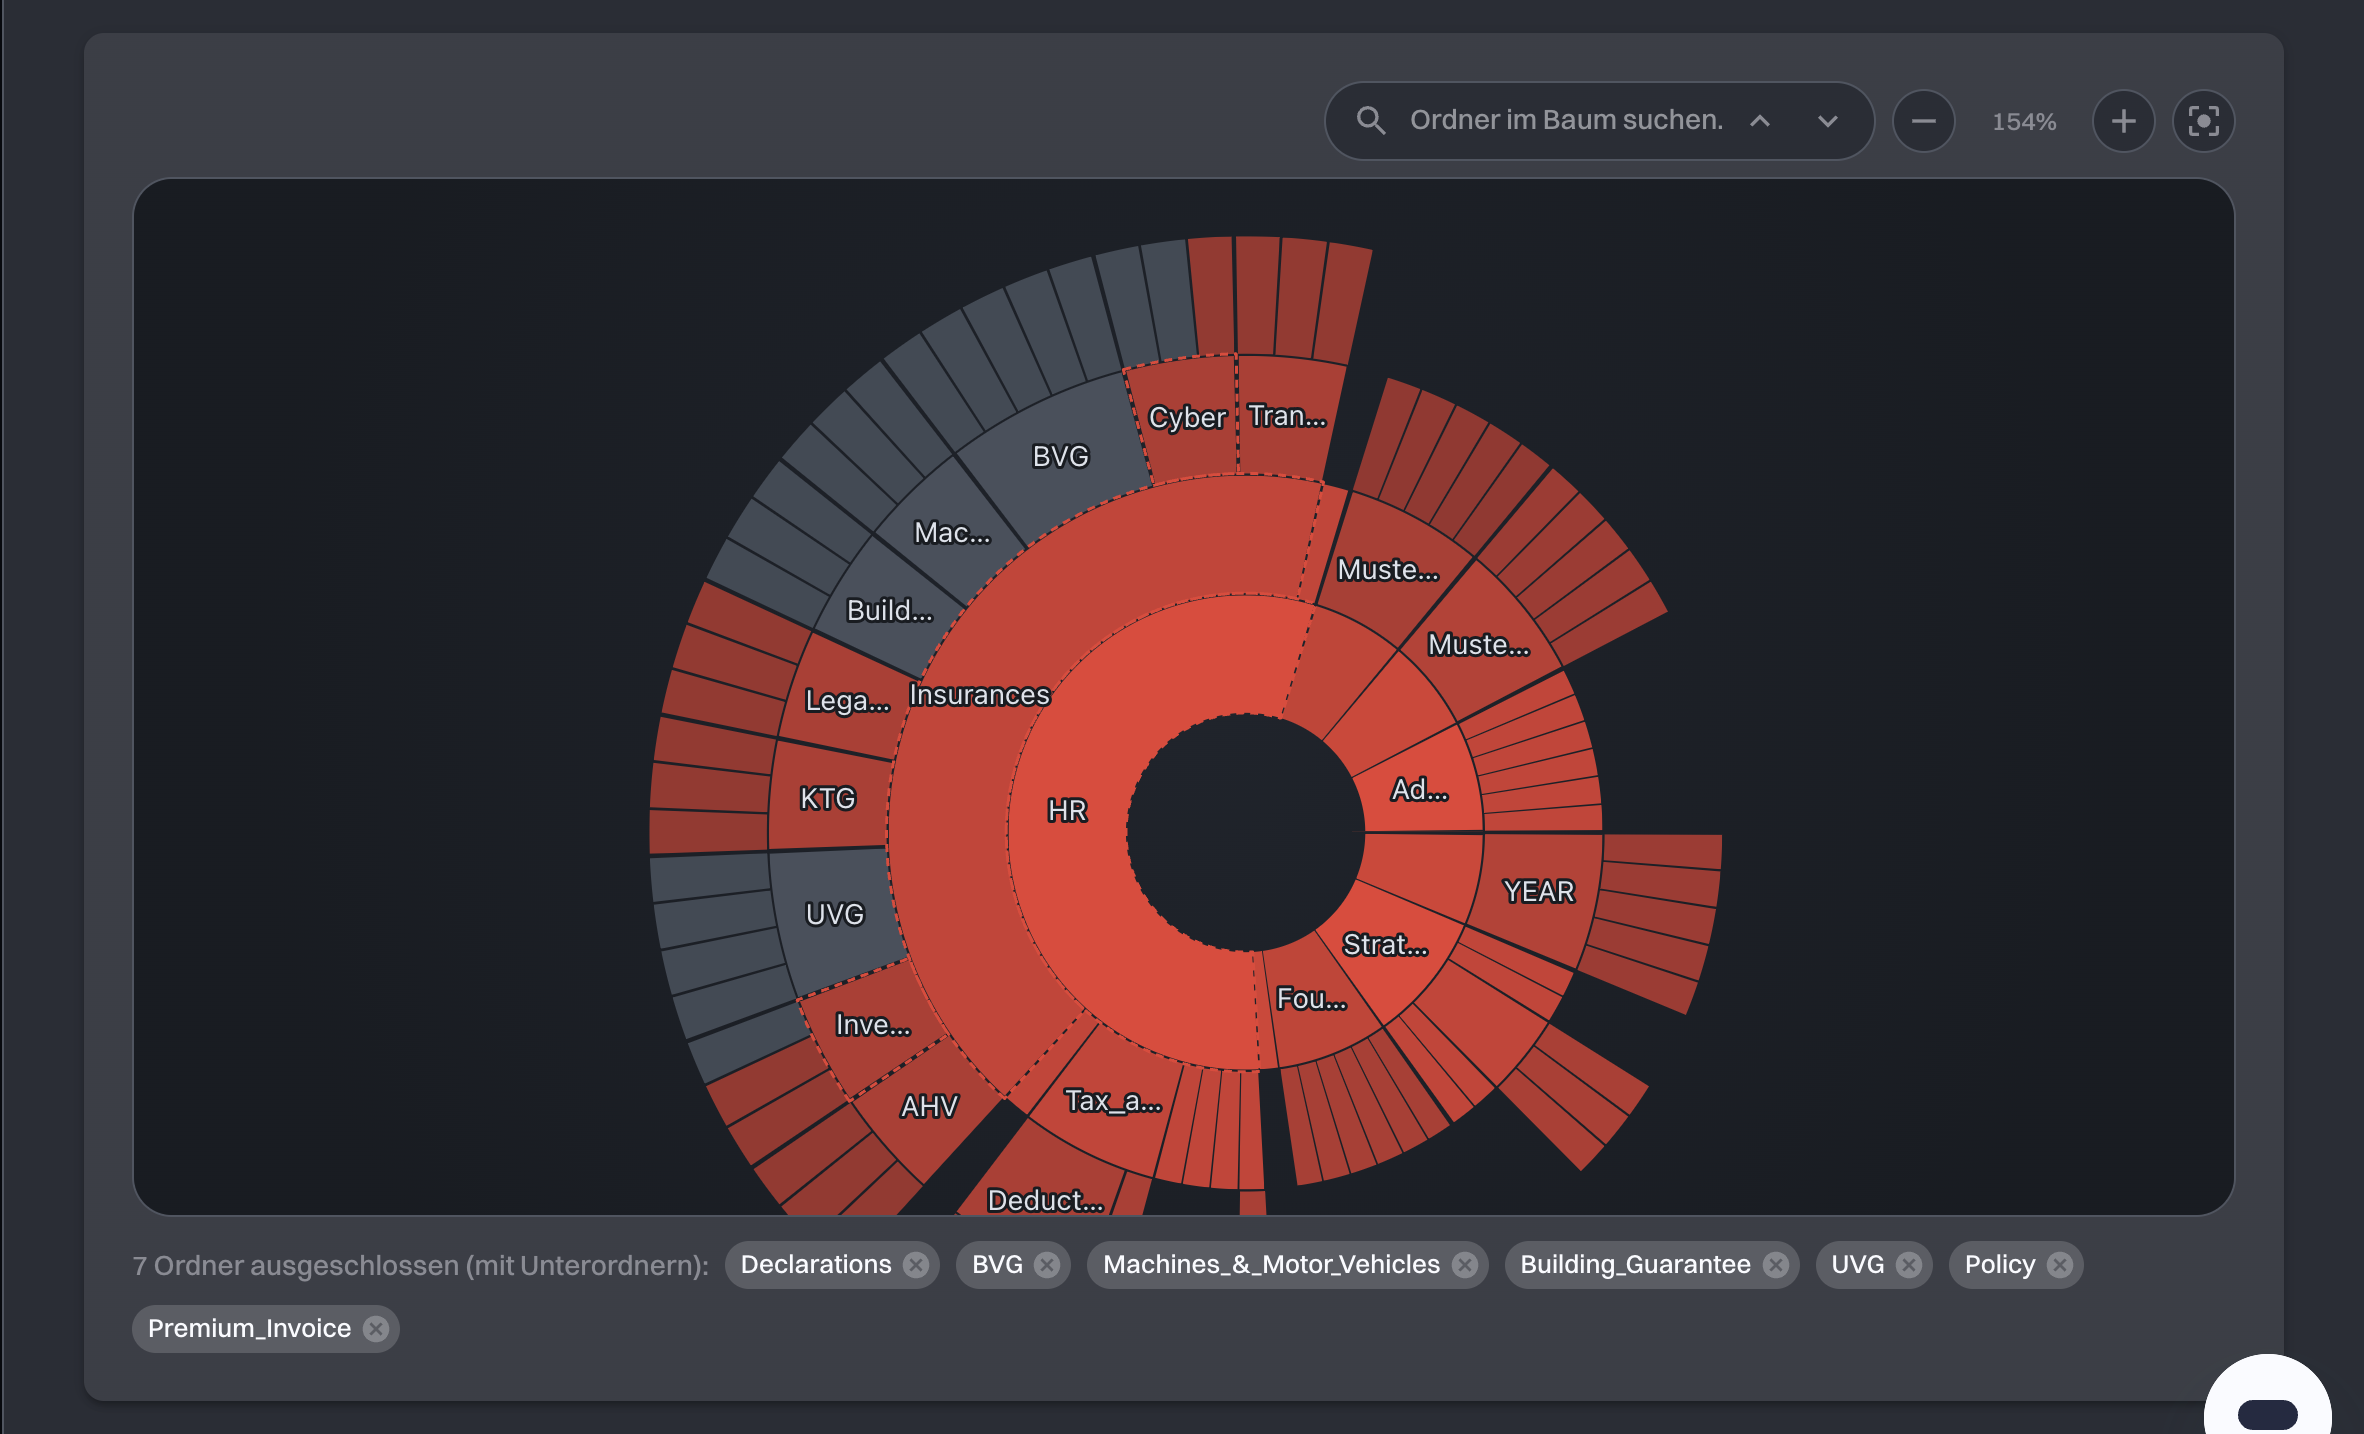Reset view with the center-focus icon

(2203, 121)
